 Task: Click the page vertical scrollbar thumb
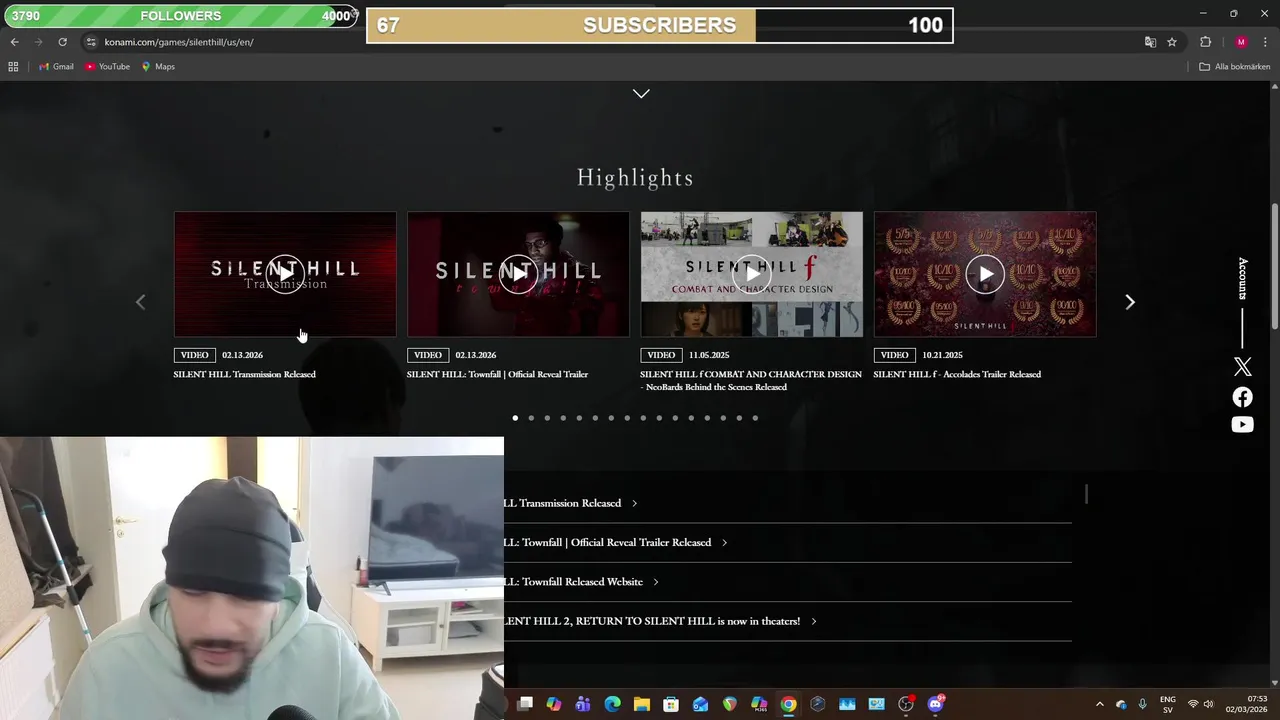[x=1275, y=266]
